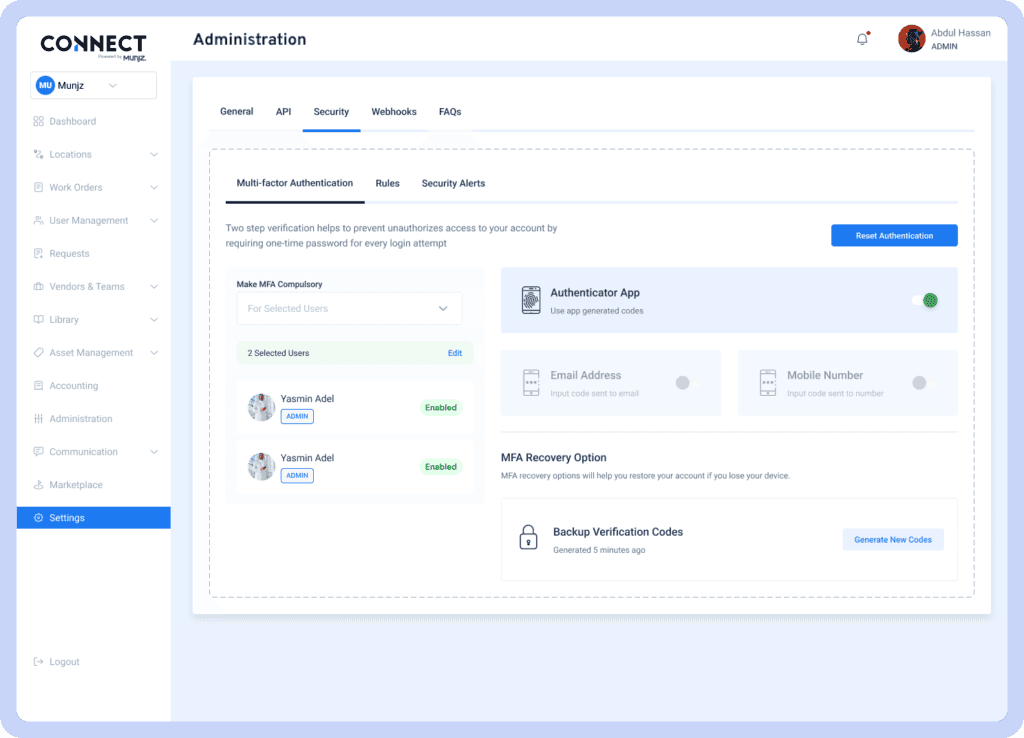This screenshot has width=1024, height=738.
Task: Click the Reset Authentication button
Action: [x=894, y=236]
